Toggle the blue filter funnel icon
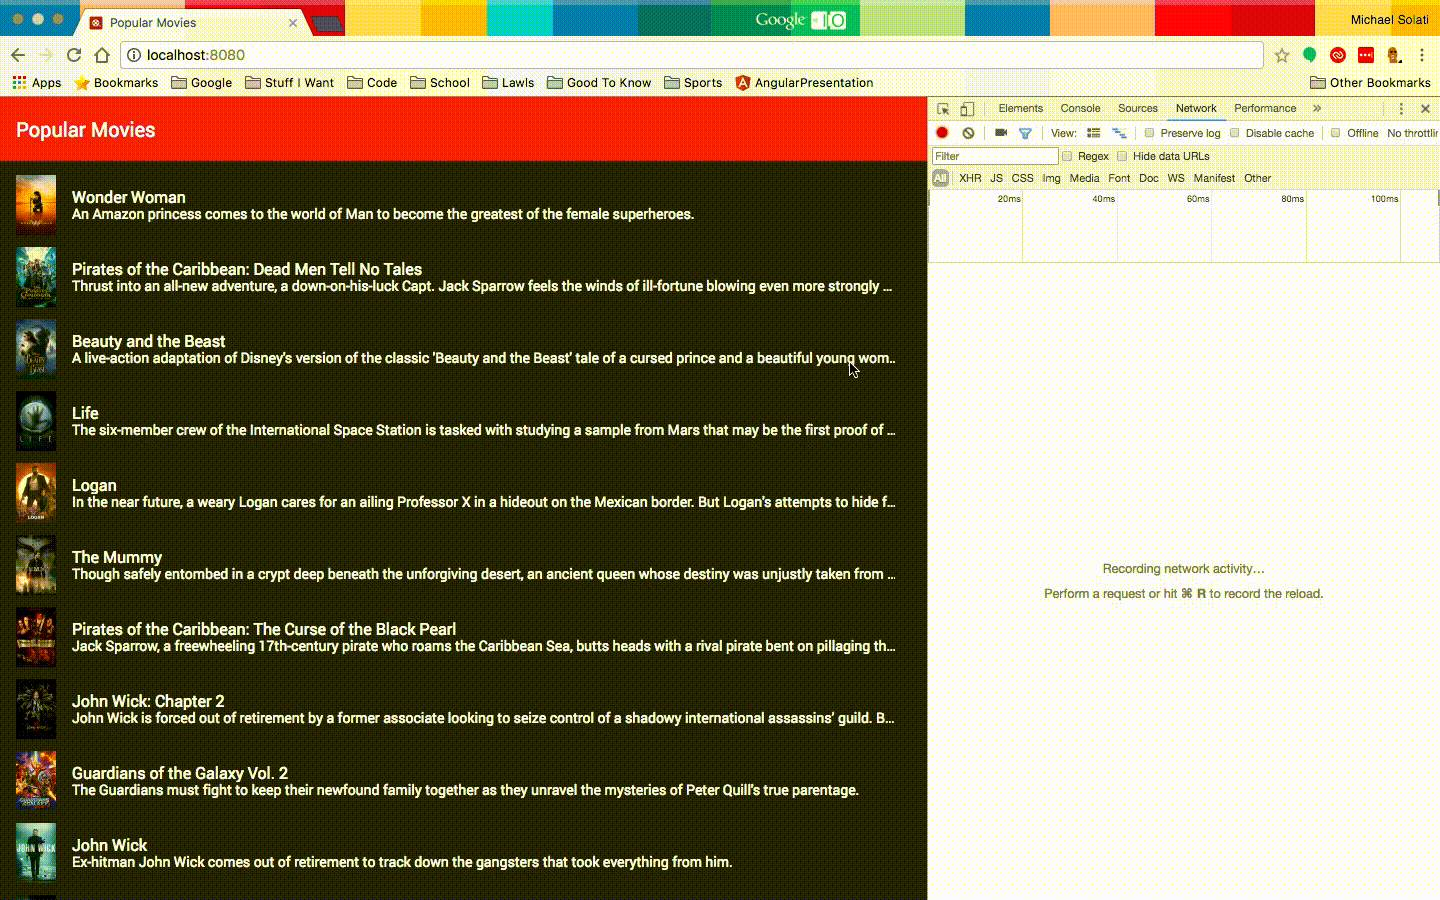This screenshot has height=900, width=1440. pyautogui.click(x=1025, y=133)
